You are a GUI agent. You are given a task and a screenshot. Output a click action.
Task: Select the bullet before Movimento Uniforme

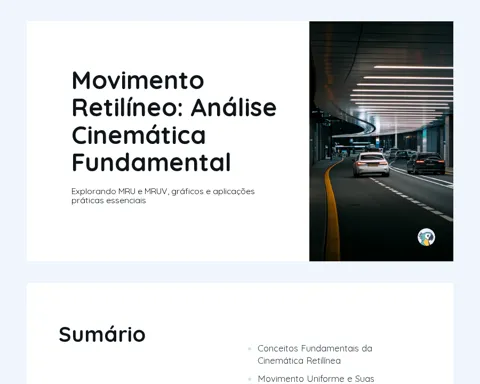point(250,379)
